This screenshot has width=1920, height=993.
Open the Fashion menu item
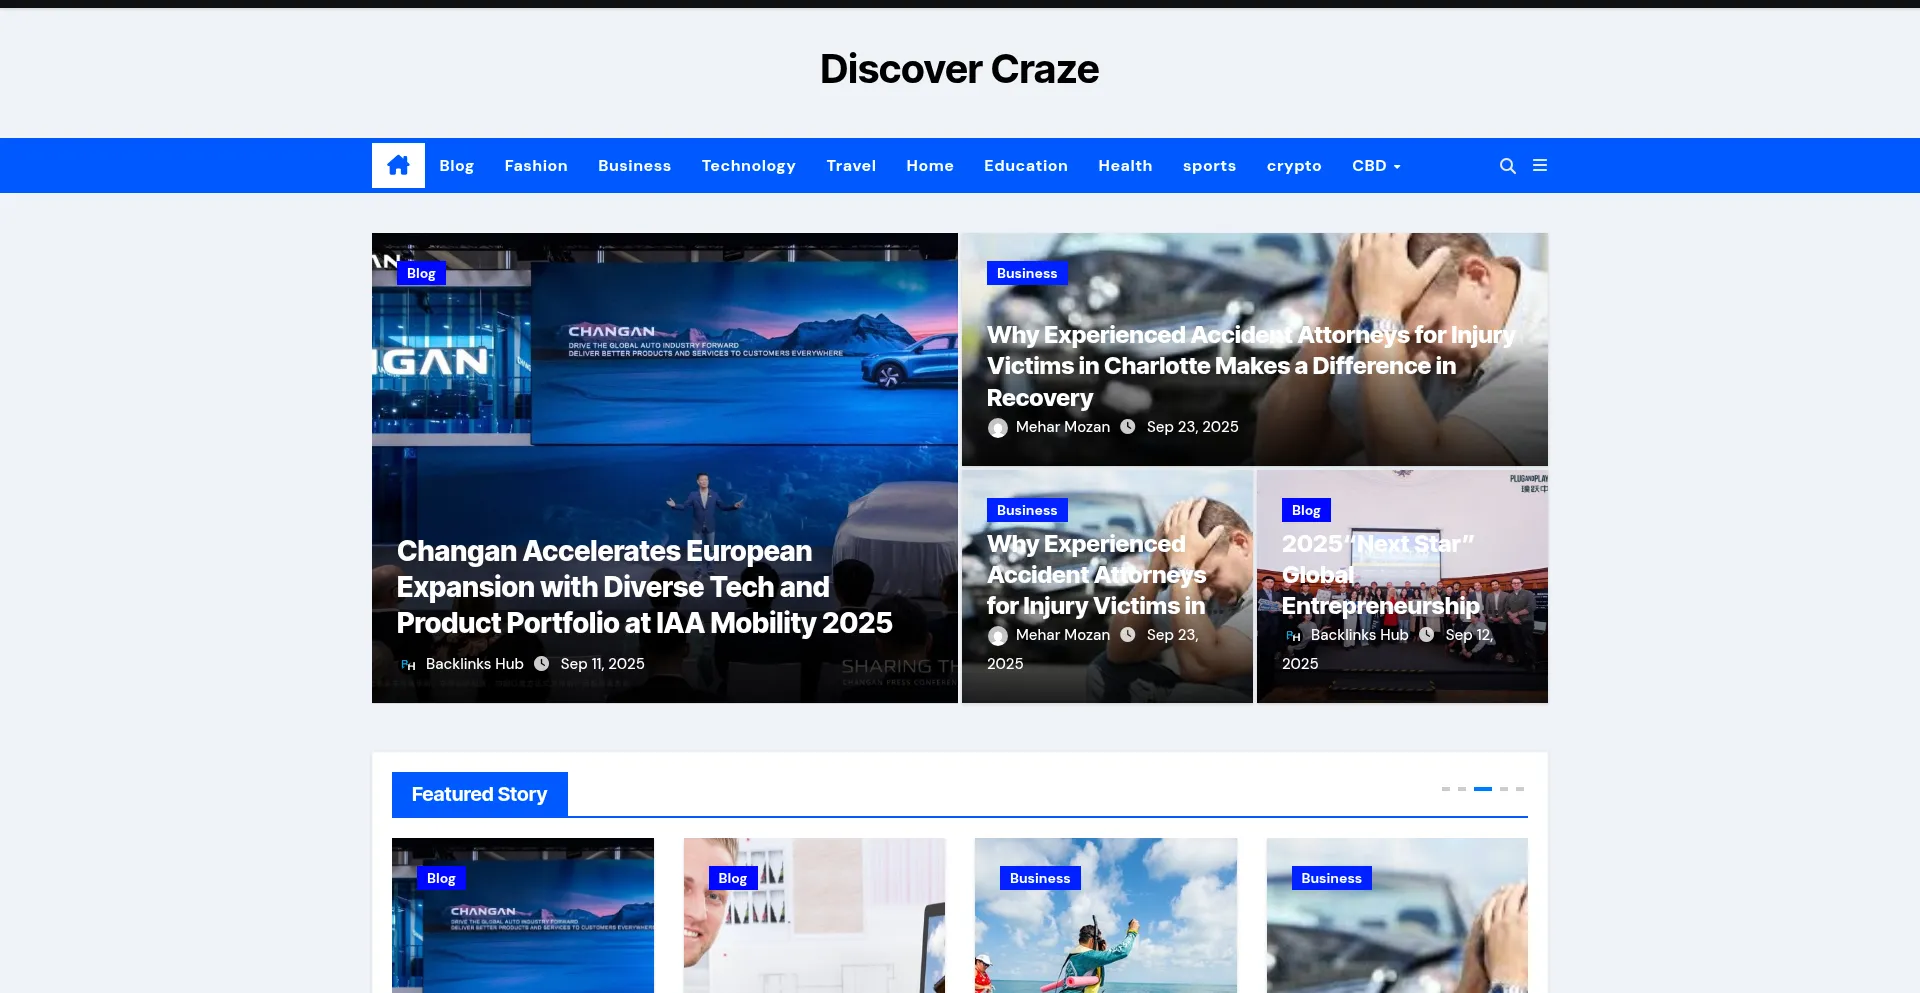(536, 166)
